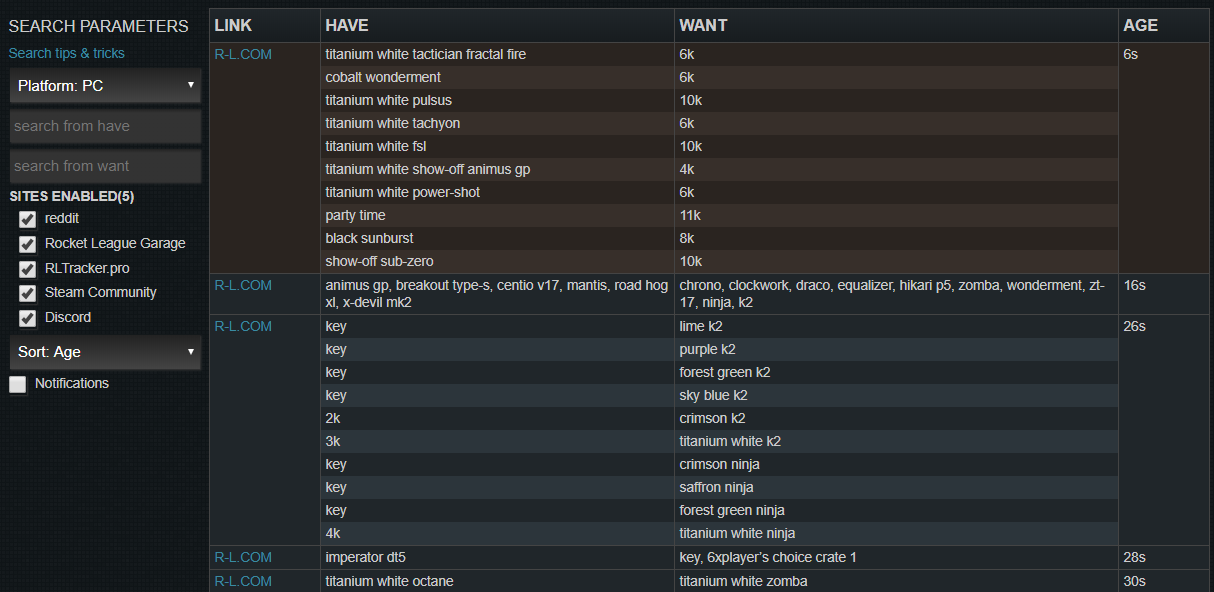
Task: Toggle the reddit site checkbox
Action: (x=28, y=219)
